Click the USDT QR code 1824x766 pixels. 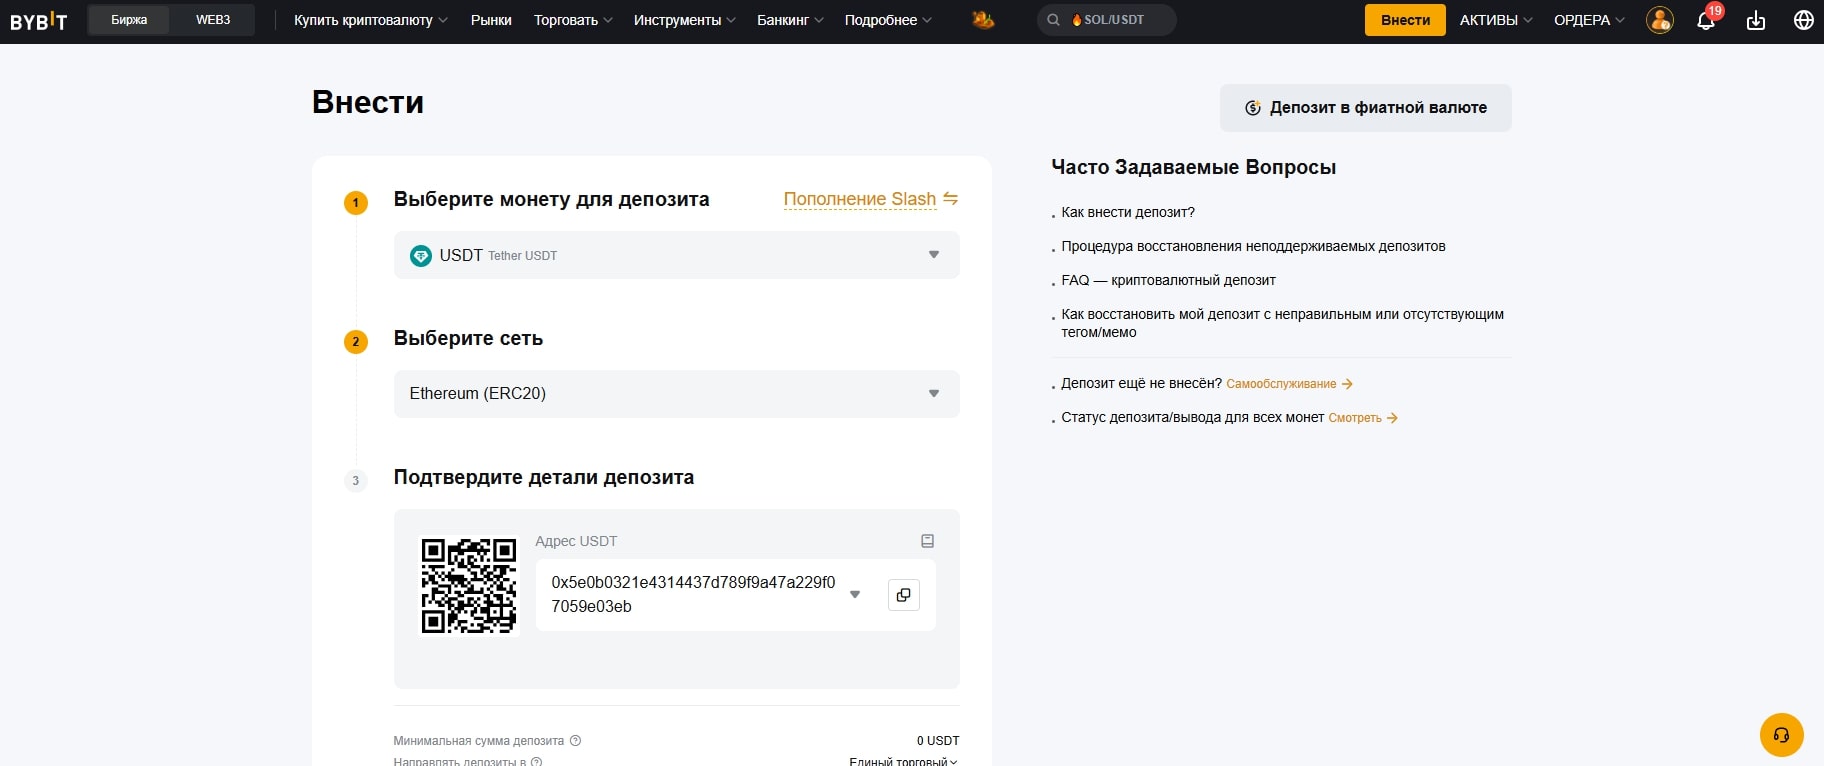[x=469, y=586]
